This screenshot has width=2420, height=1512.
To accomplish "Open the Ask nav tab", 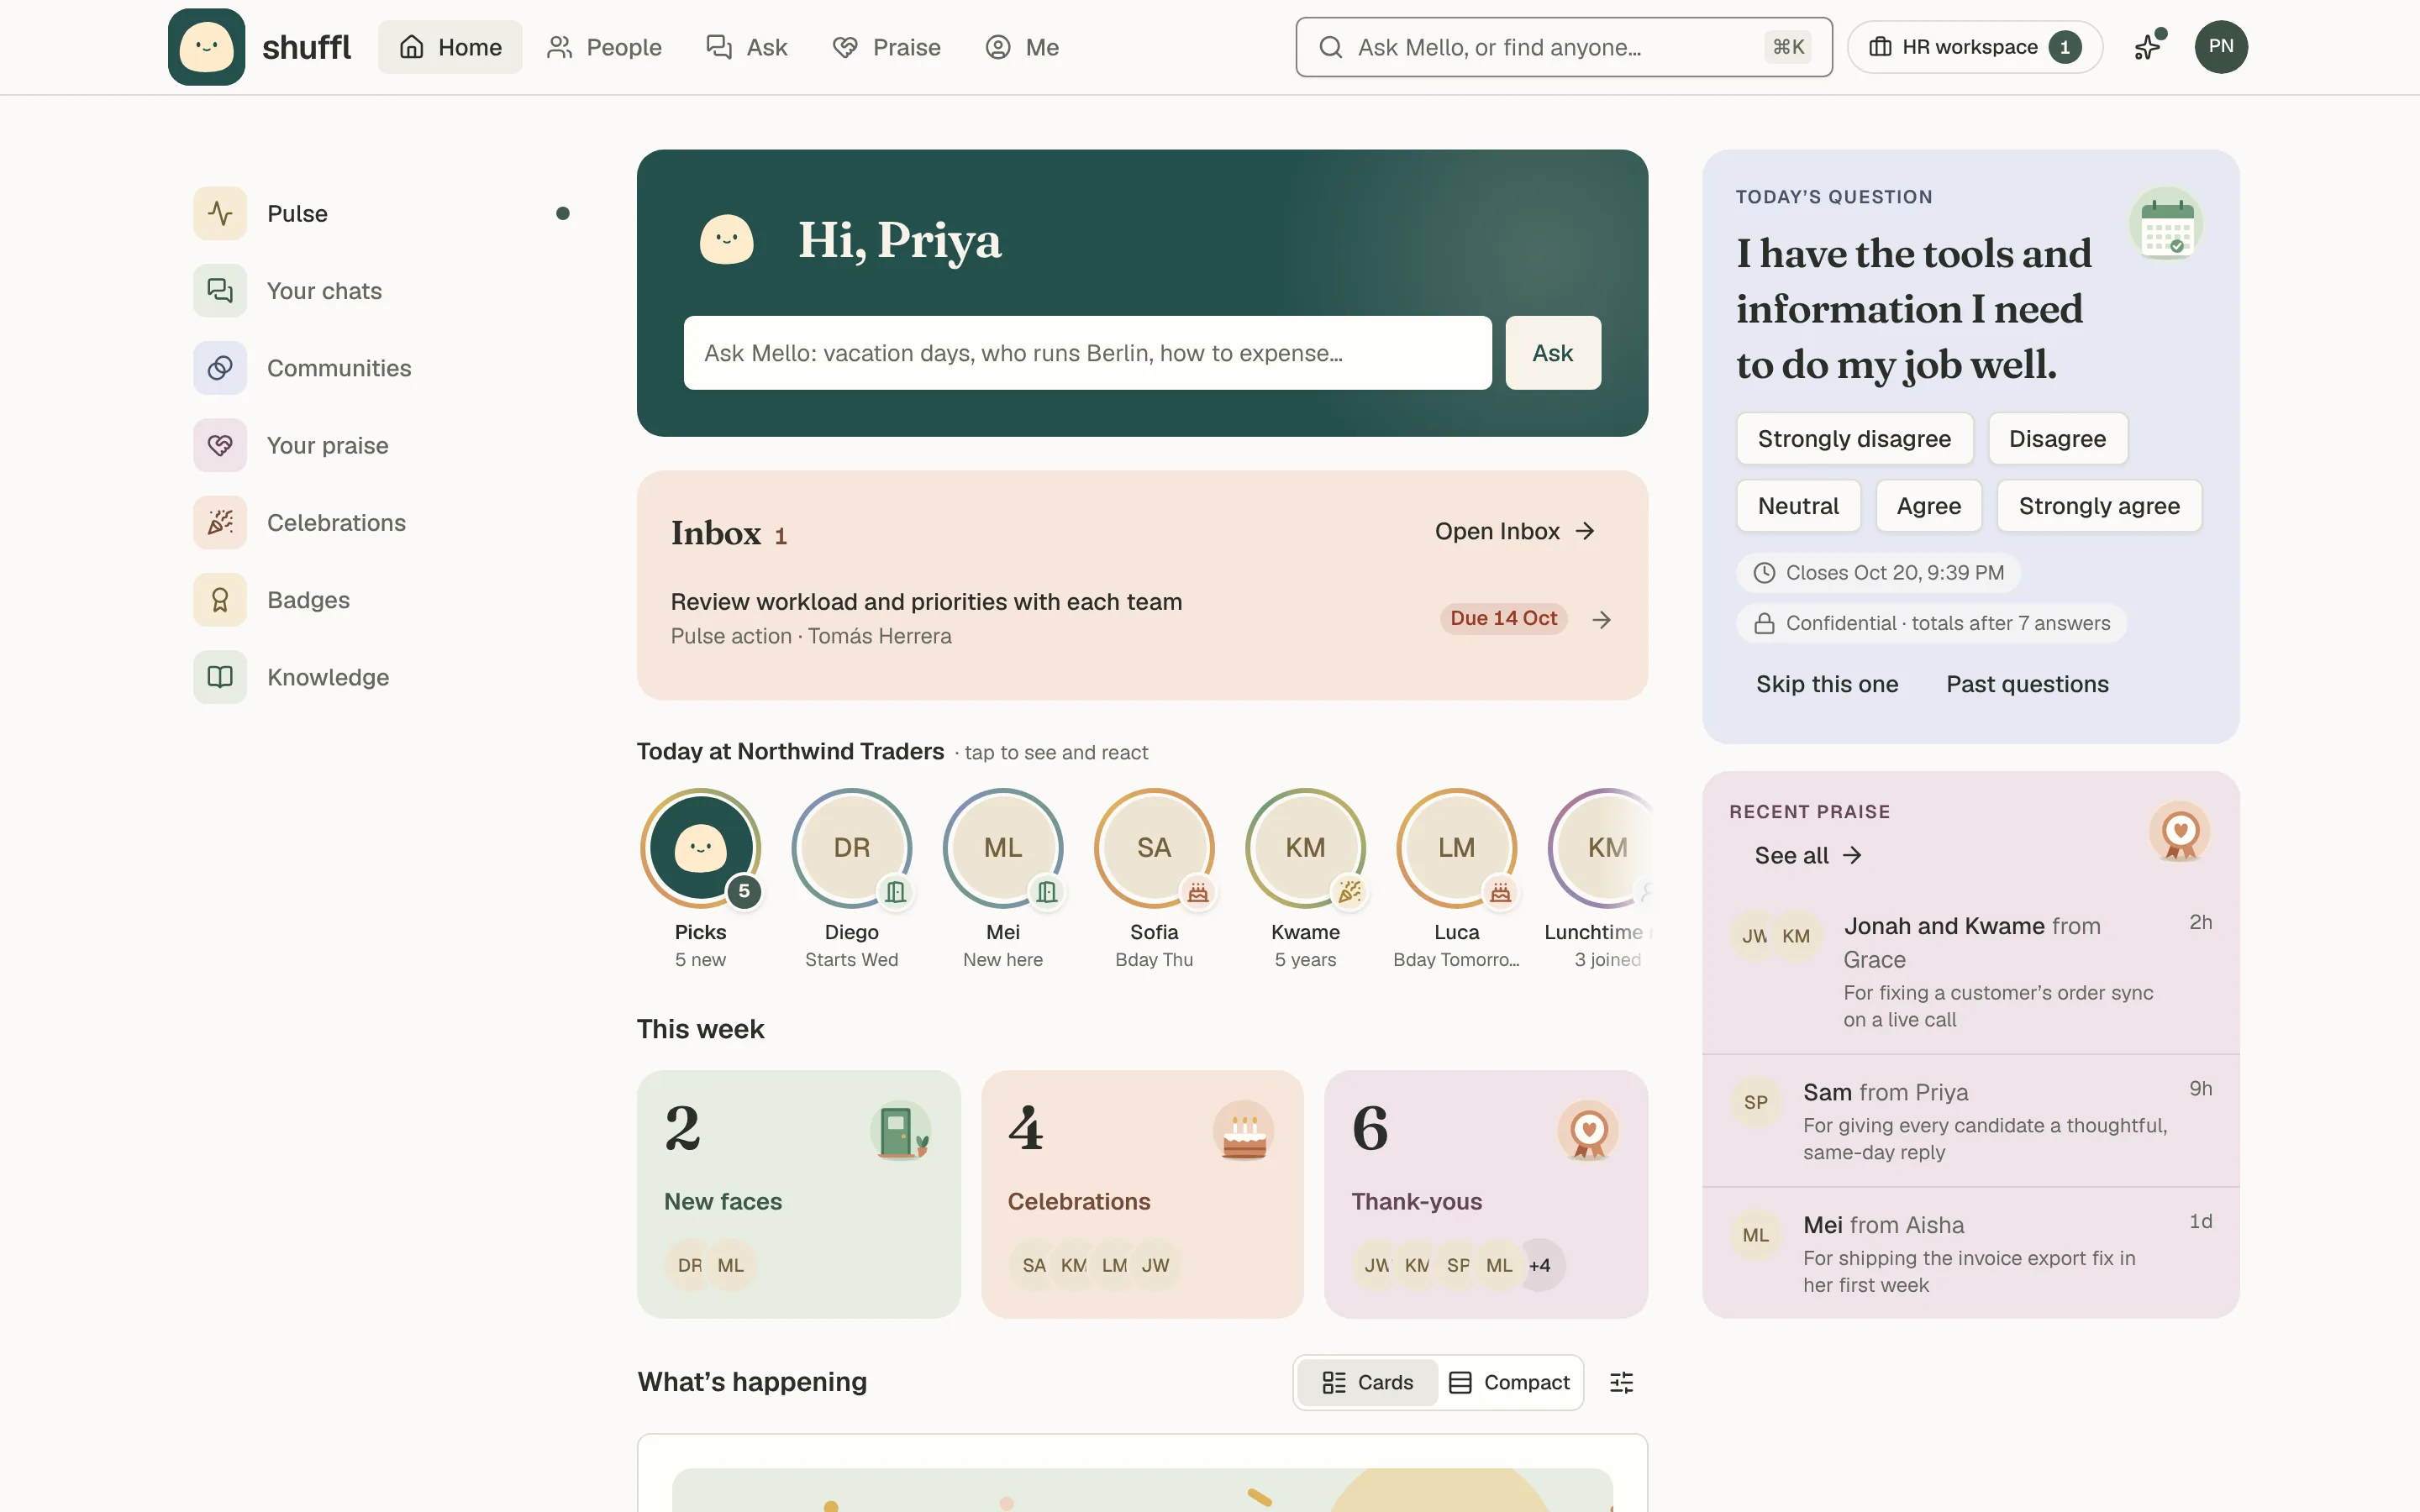I will tap(747, 47).
